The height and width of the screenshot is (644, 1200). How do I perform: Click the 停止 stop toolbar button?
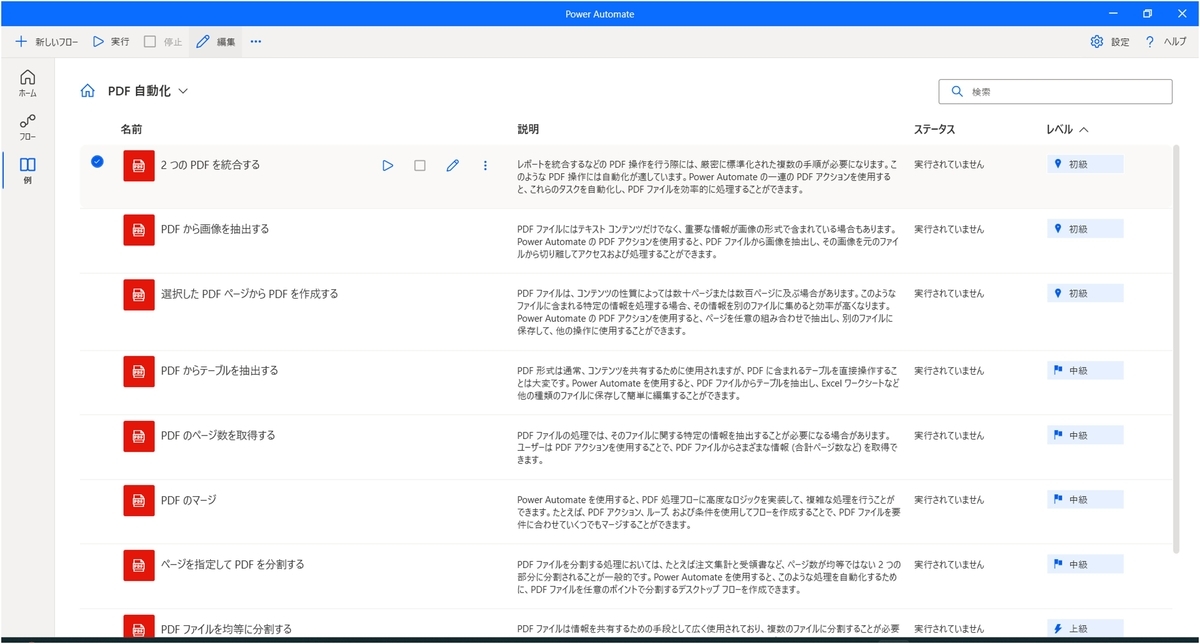pyautogui.click(x=163, y=42)
